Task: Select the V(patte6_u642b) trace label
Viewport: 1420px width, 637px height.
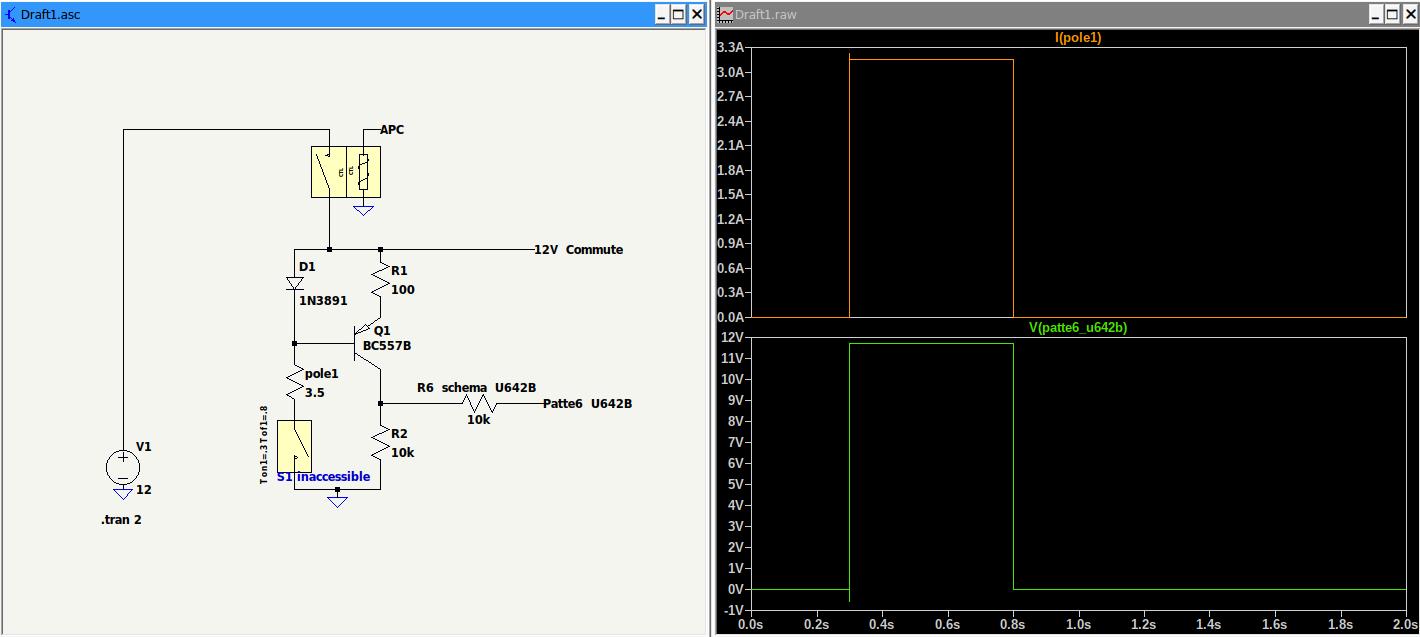Action: [x=1078, y=327]
